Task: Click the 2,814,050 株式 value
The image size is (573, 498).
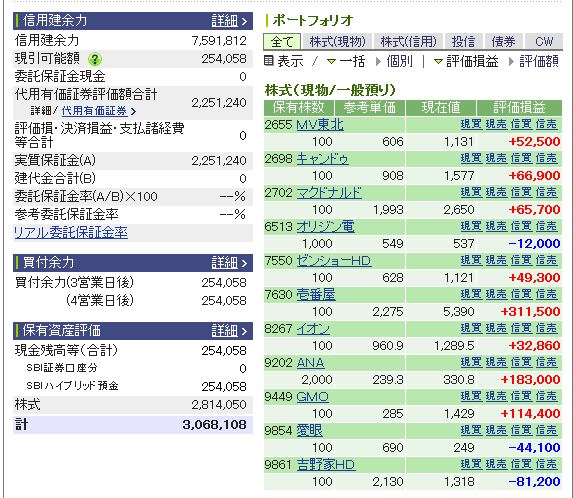Action: pyautogui.click(x=219, y=405)
